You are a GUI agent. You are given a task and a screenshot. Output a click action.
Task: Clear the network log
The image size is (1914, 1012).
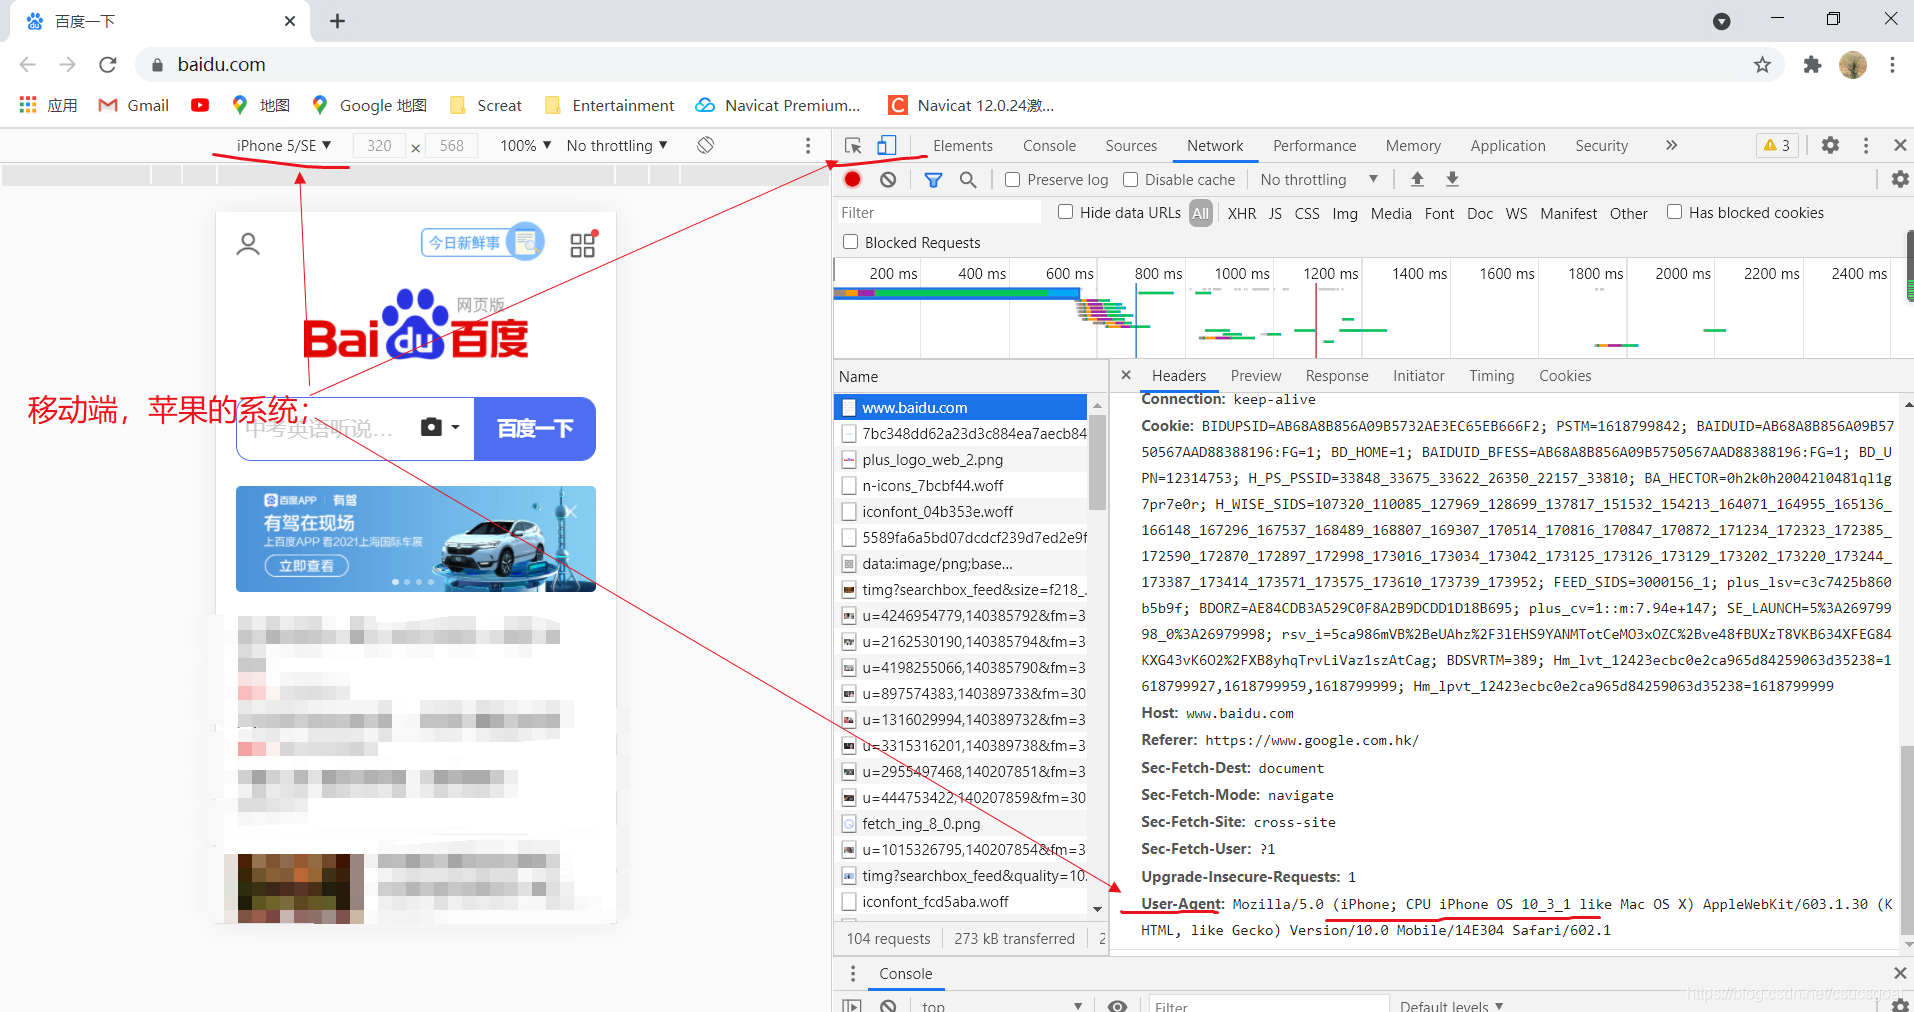[888, 179]
